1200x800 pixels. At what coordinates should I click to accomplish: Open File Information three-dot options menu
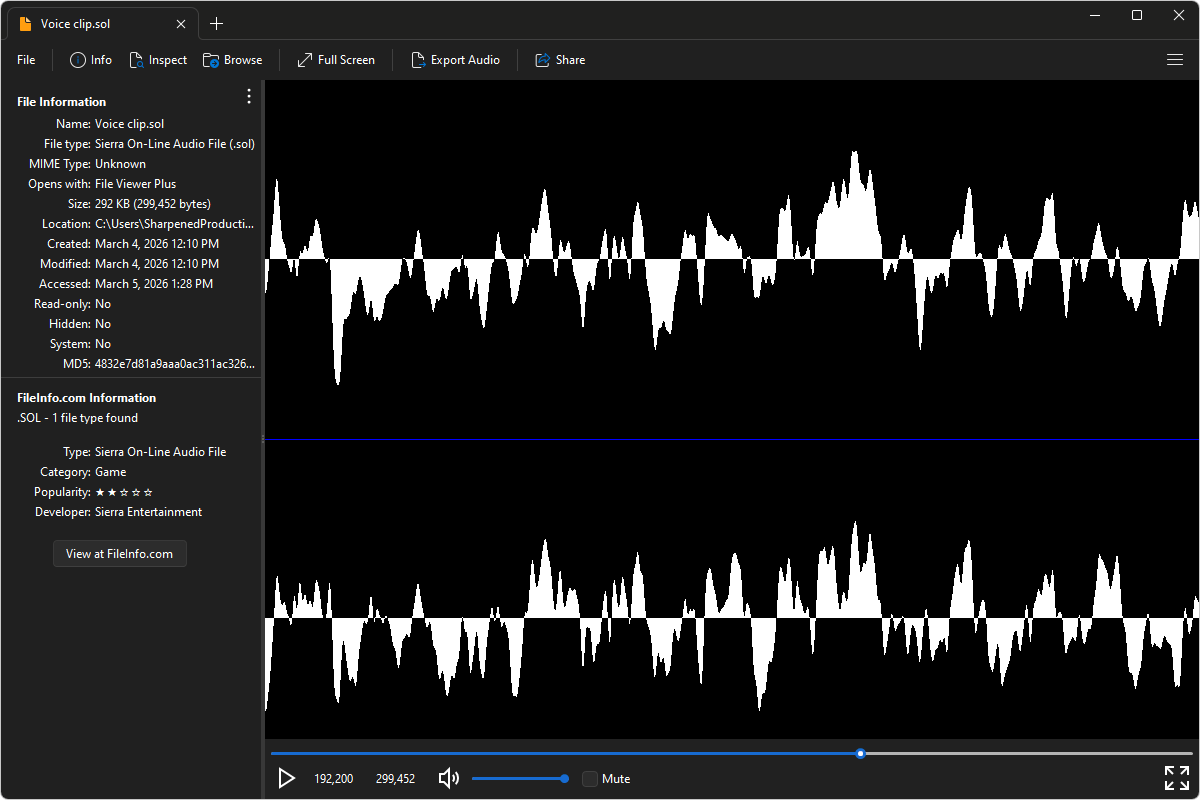click(249, 97)
